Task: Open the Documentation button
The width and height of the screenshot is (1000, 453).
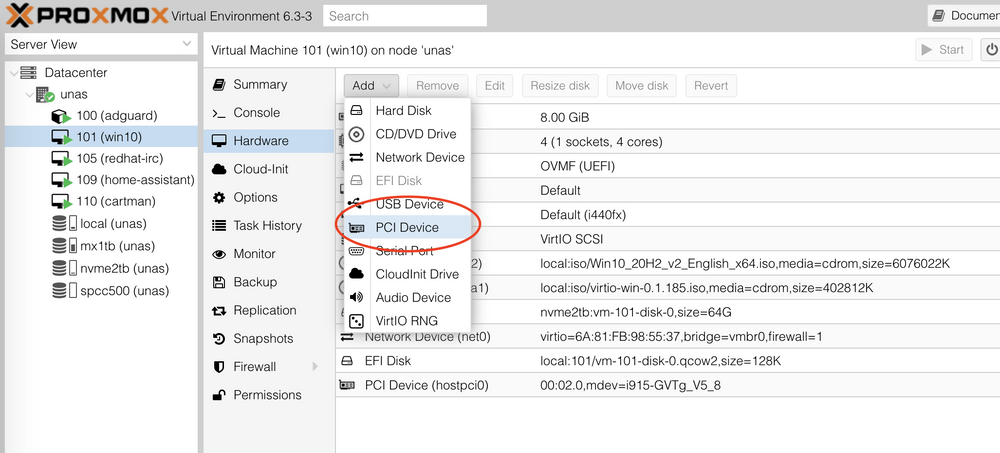Action: tap(963, 15)
